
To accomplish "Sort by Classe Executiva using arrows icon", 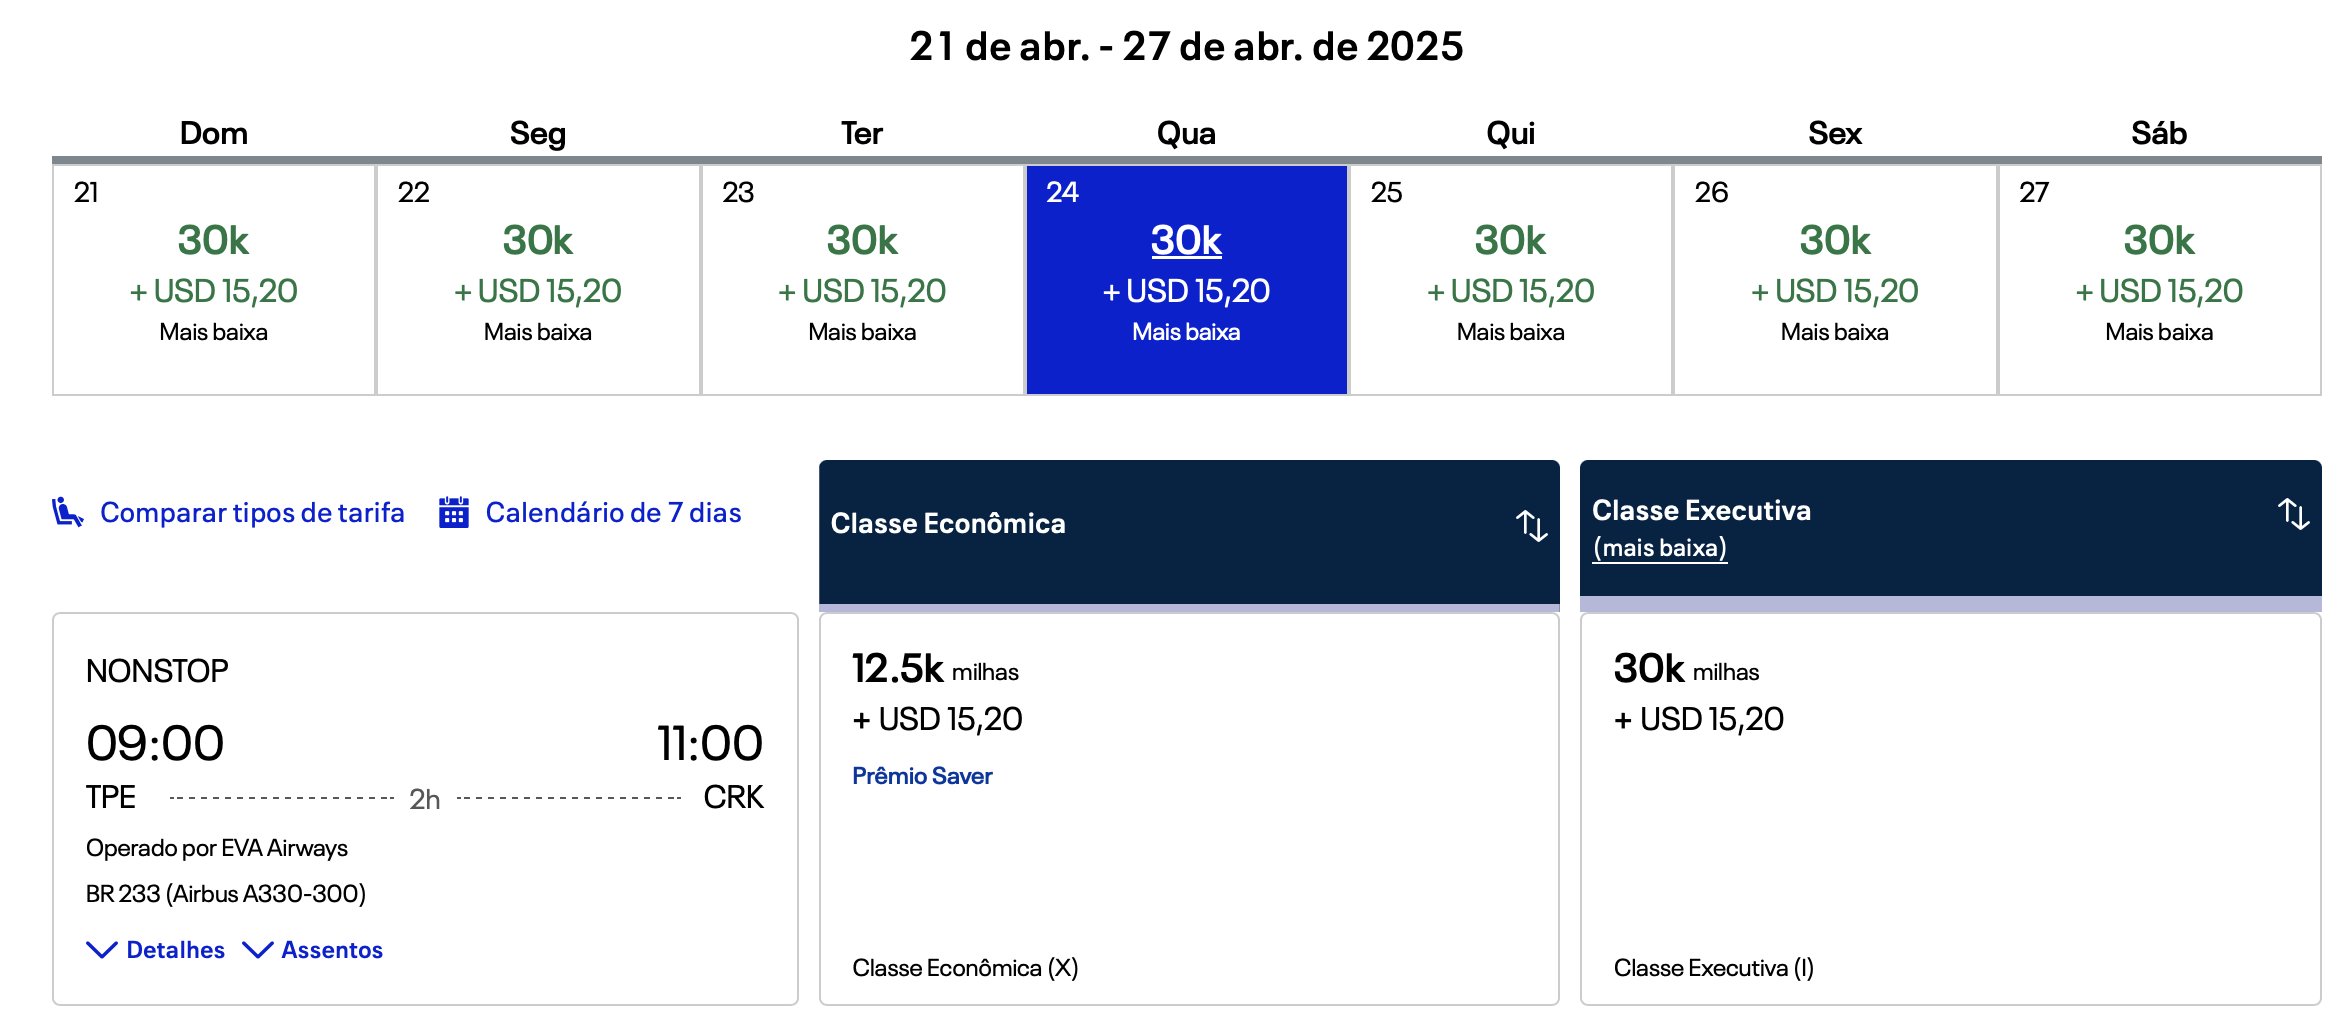I will point(2293,513).
